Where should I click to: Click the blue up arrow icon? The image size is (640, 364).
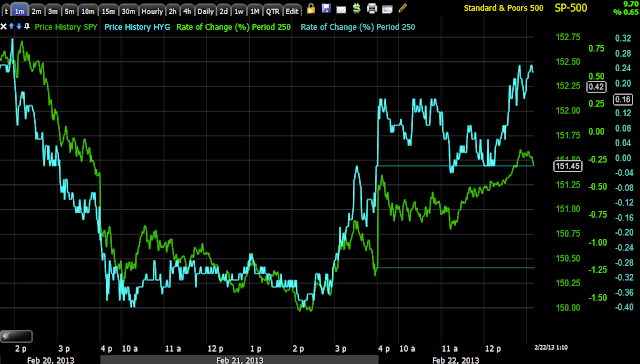coord(11,27)
